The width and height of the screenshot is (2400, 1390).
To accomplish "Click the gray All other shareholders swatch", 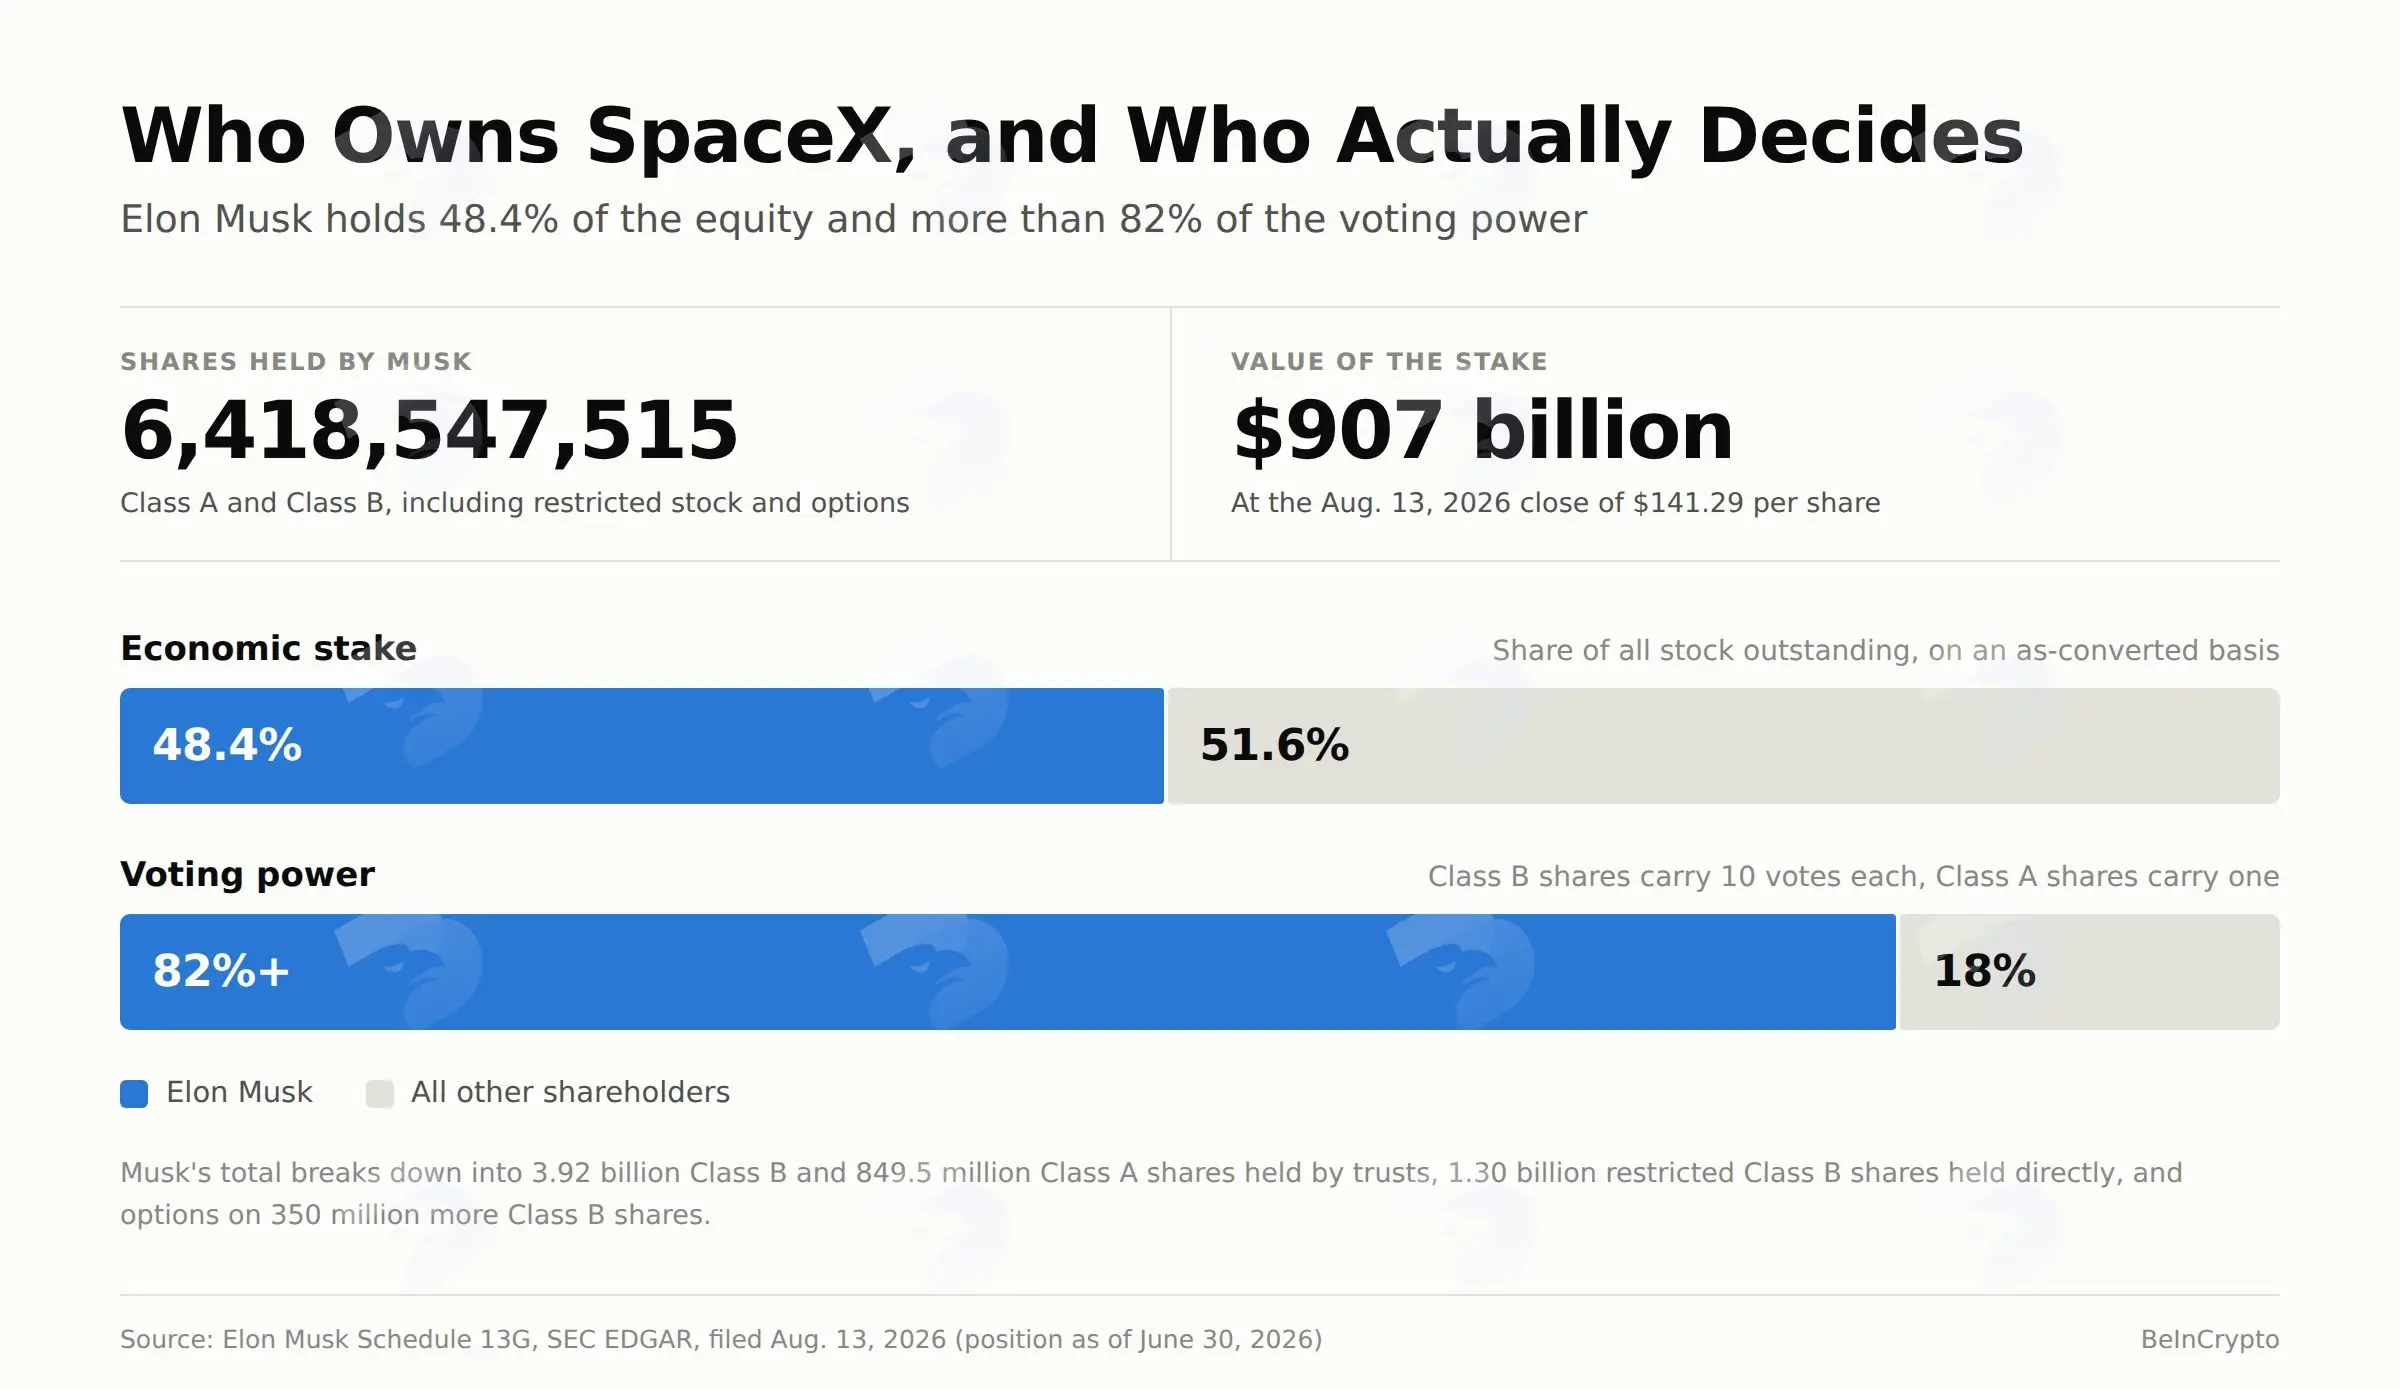I will pyautogui.click(x=380, y=1093).
